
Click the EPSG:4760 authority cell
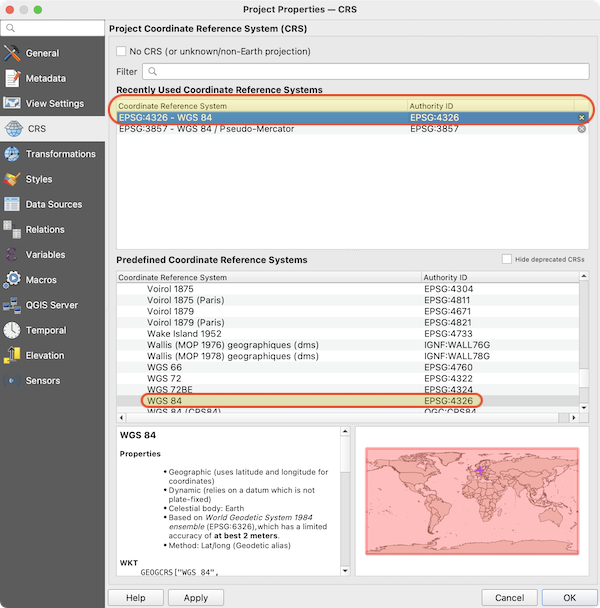[448, 367]
